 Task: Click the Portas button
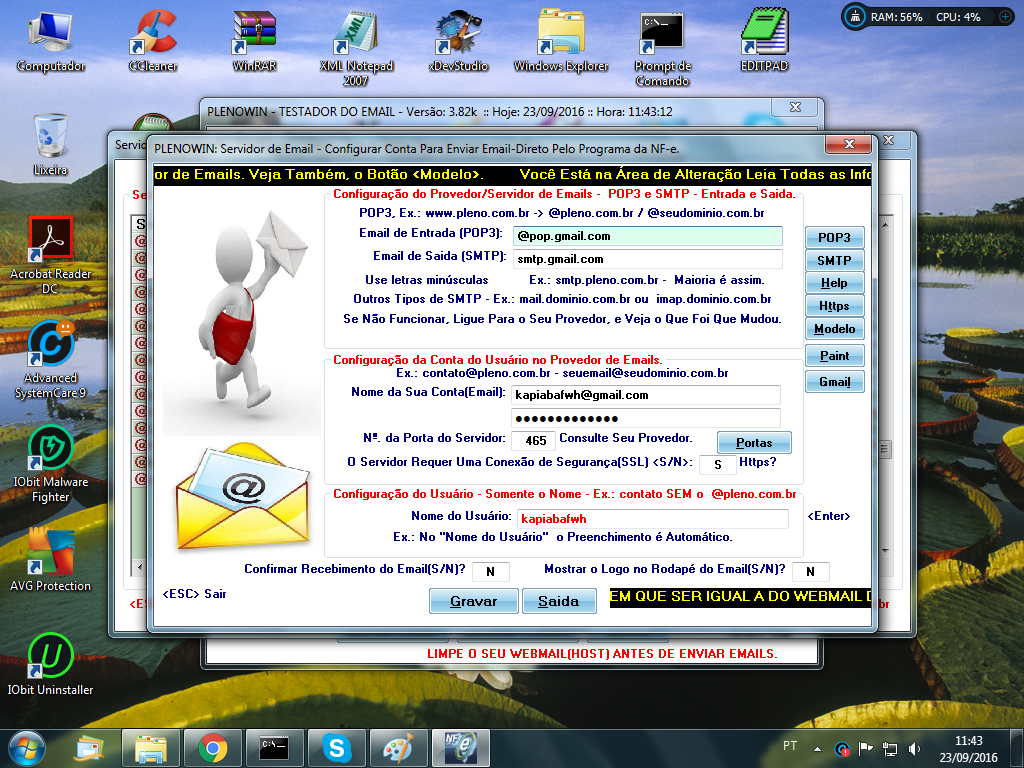tap(754, 443)
